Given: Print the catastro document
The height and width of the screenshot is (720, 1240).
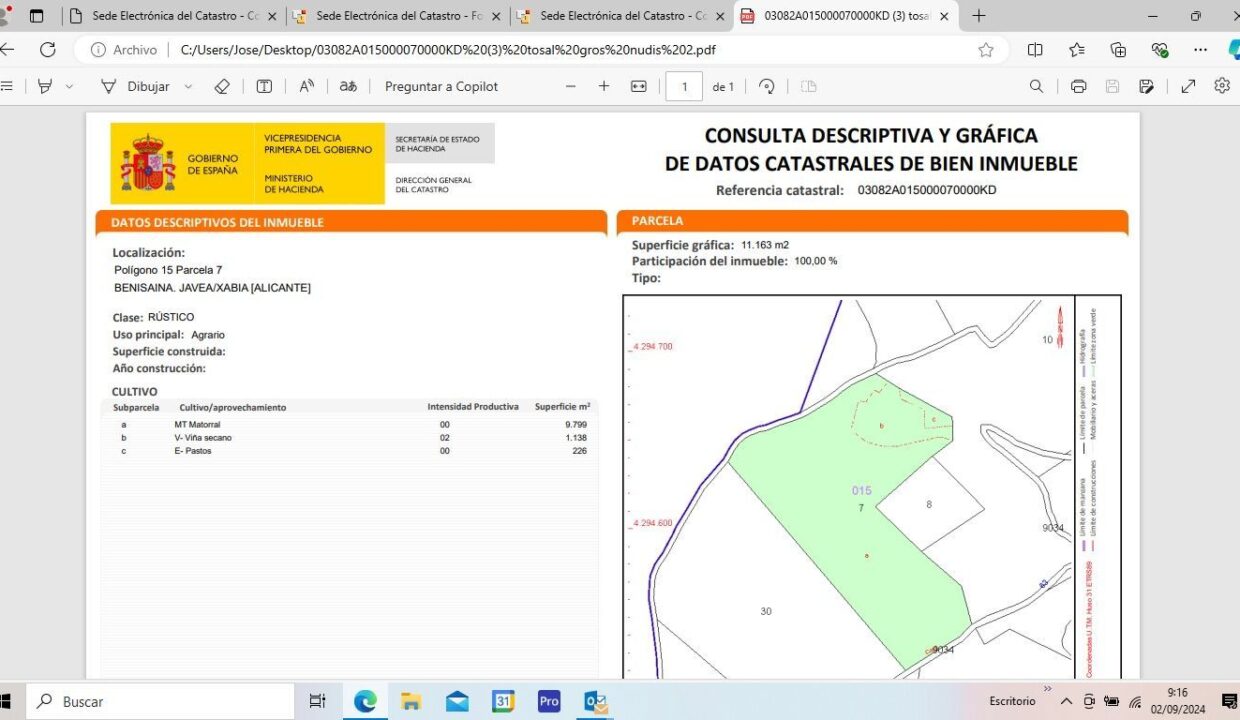Looking at the screenshot, I should [1078, 87].
